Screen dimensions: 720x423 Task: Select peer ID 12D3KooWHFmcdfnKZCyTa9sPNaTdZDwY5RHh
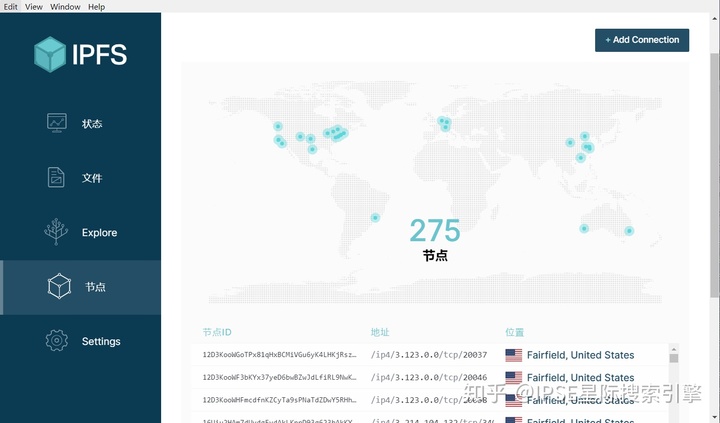point(279,400)
